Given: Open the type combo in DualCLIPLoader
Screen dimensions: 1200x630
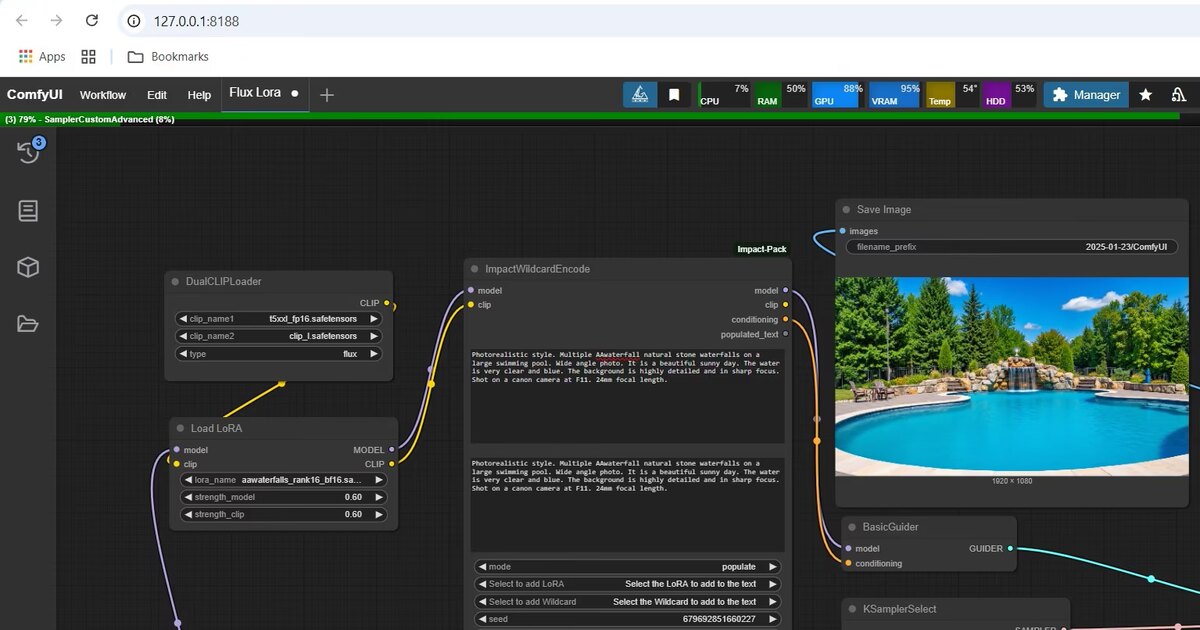Looking at the screenshot, I should pos(278,354).
